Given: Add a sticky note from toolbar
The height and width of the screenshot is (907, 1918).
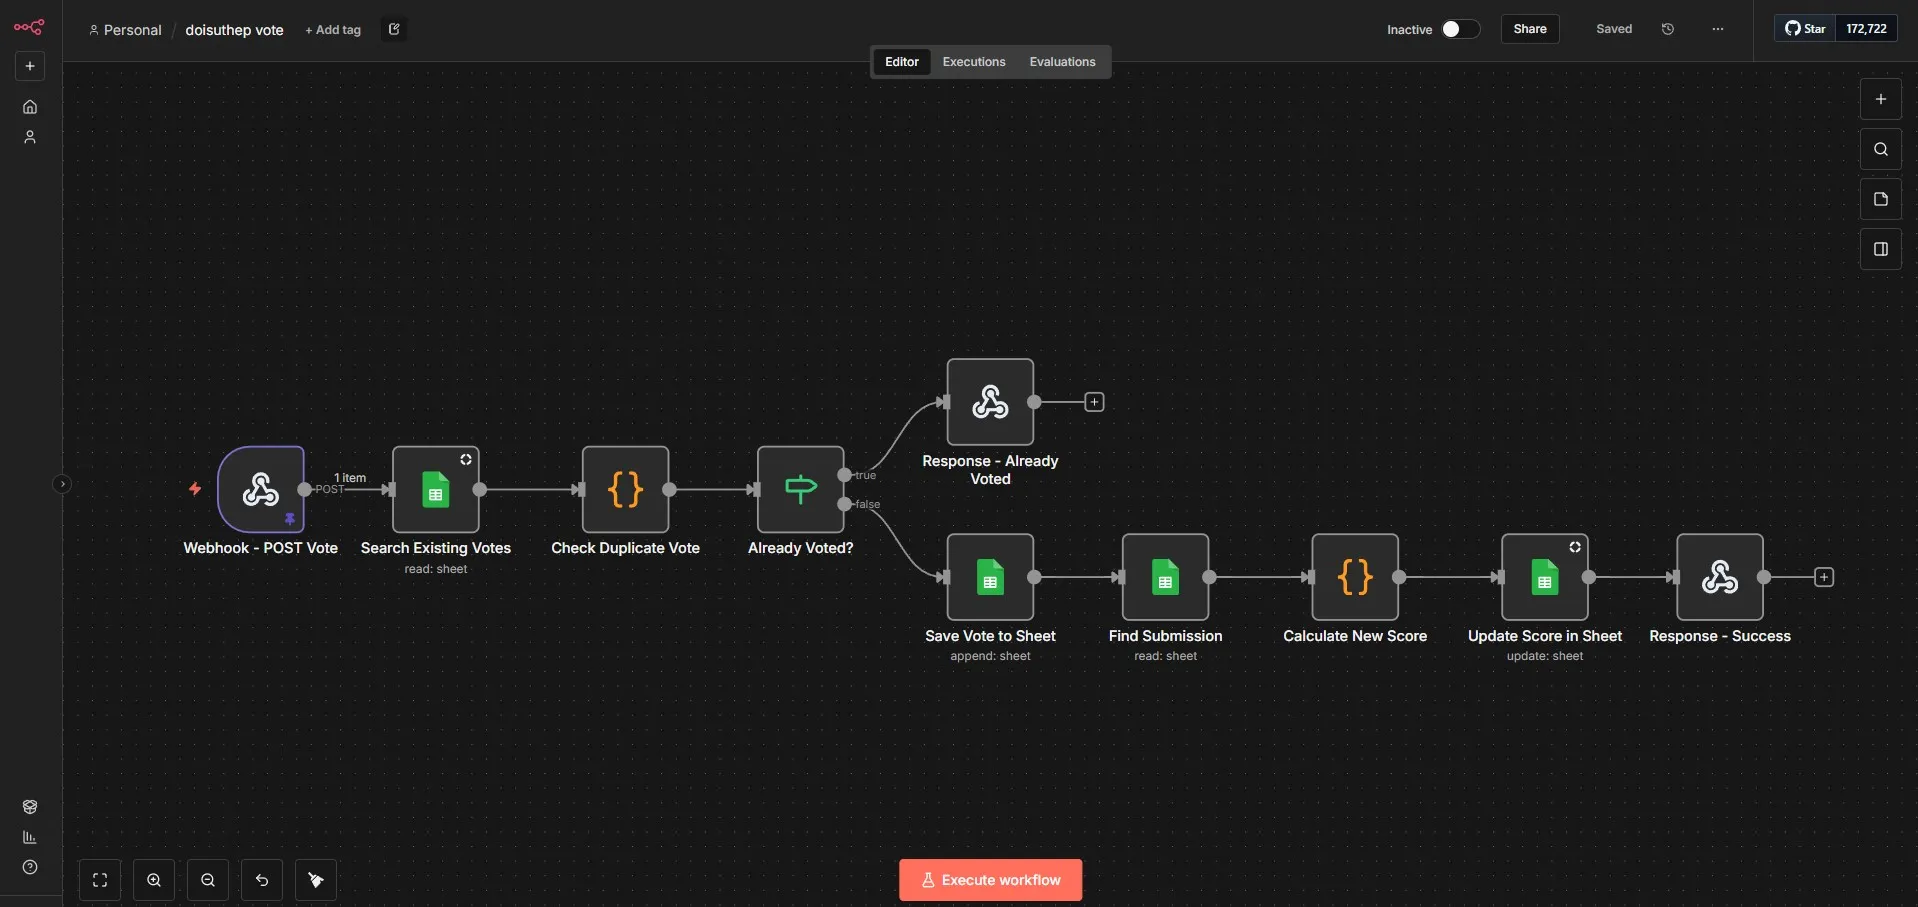Looking at the screenshot, I should 1880,199.
